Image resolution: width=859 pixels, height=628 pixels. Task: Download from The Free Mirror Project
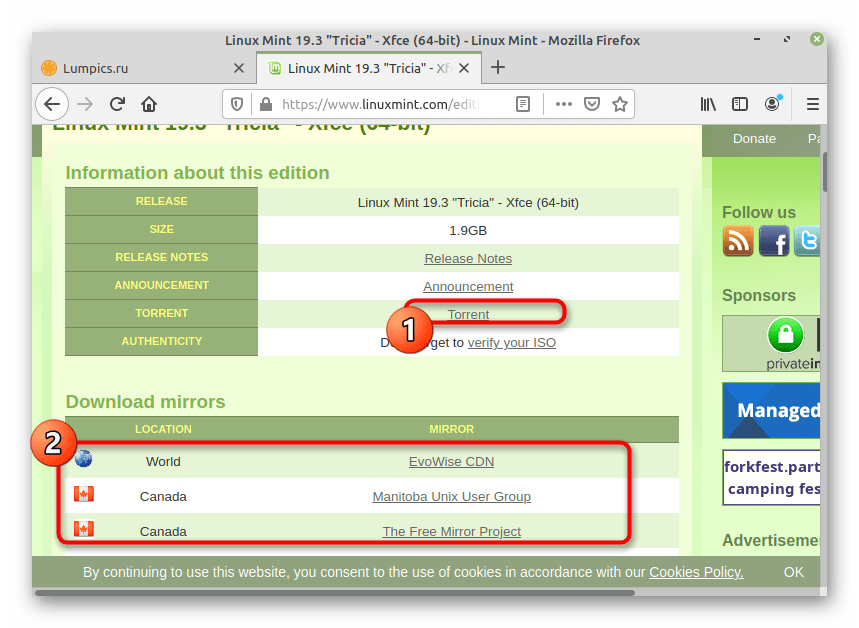tap(451, 532)
